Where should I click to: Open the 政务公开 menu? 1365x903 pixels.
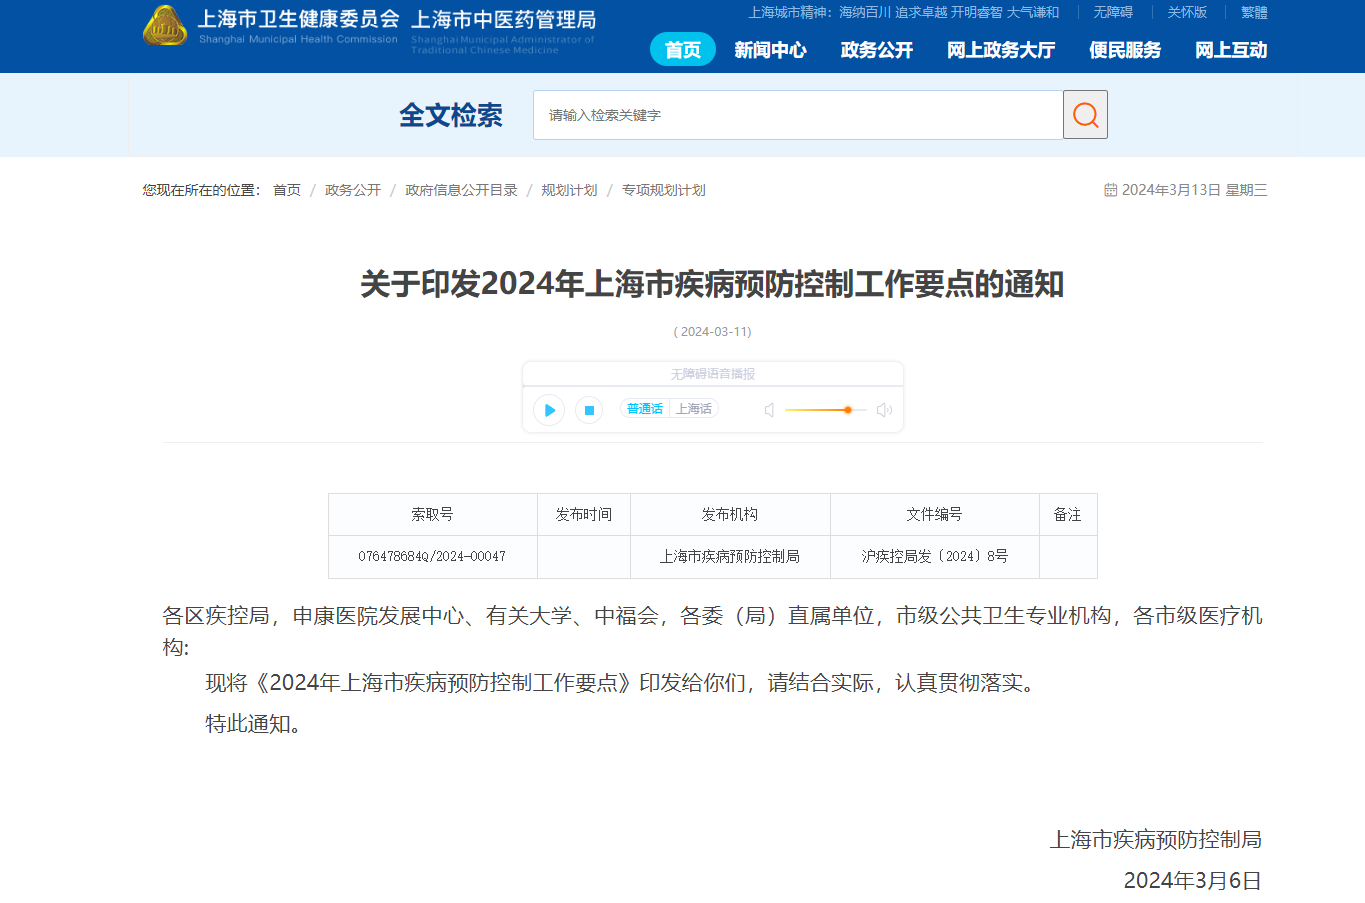(877, 50)
